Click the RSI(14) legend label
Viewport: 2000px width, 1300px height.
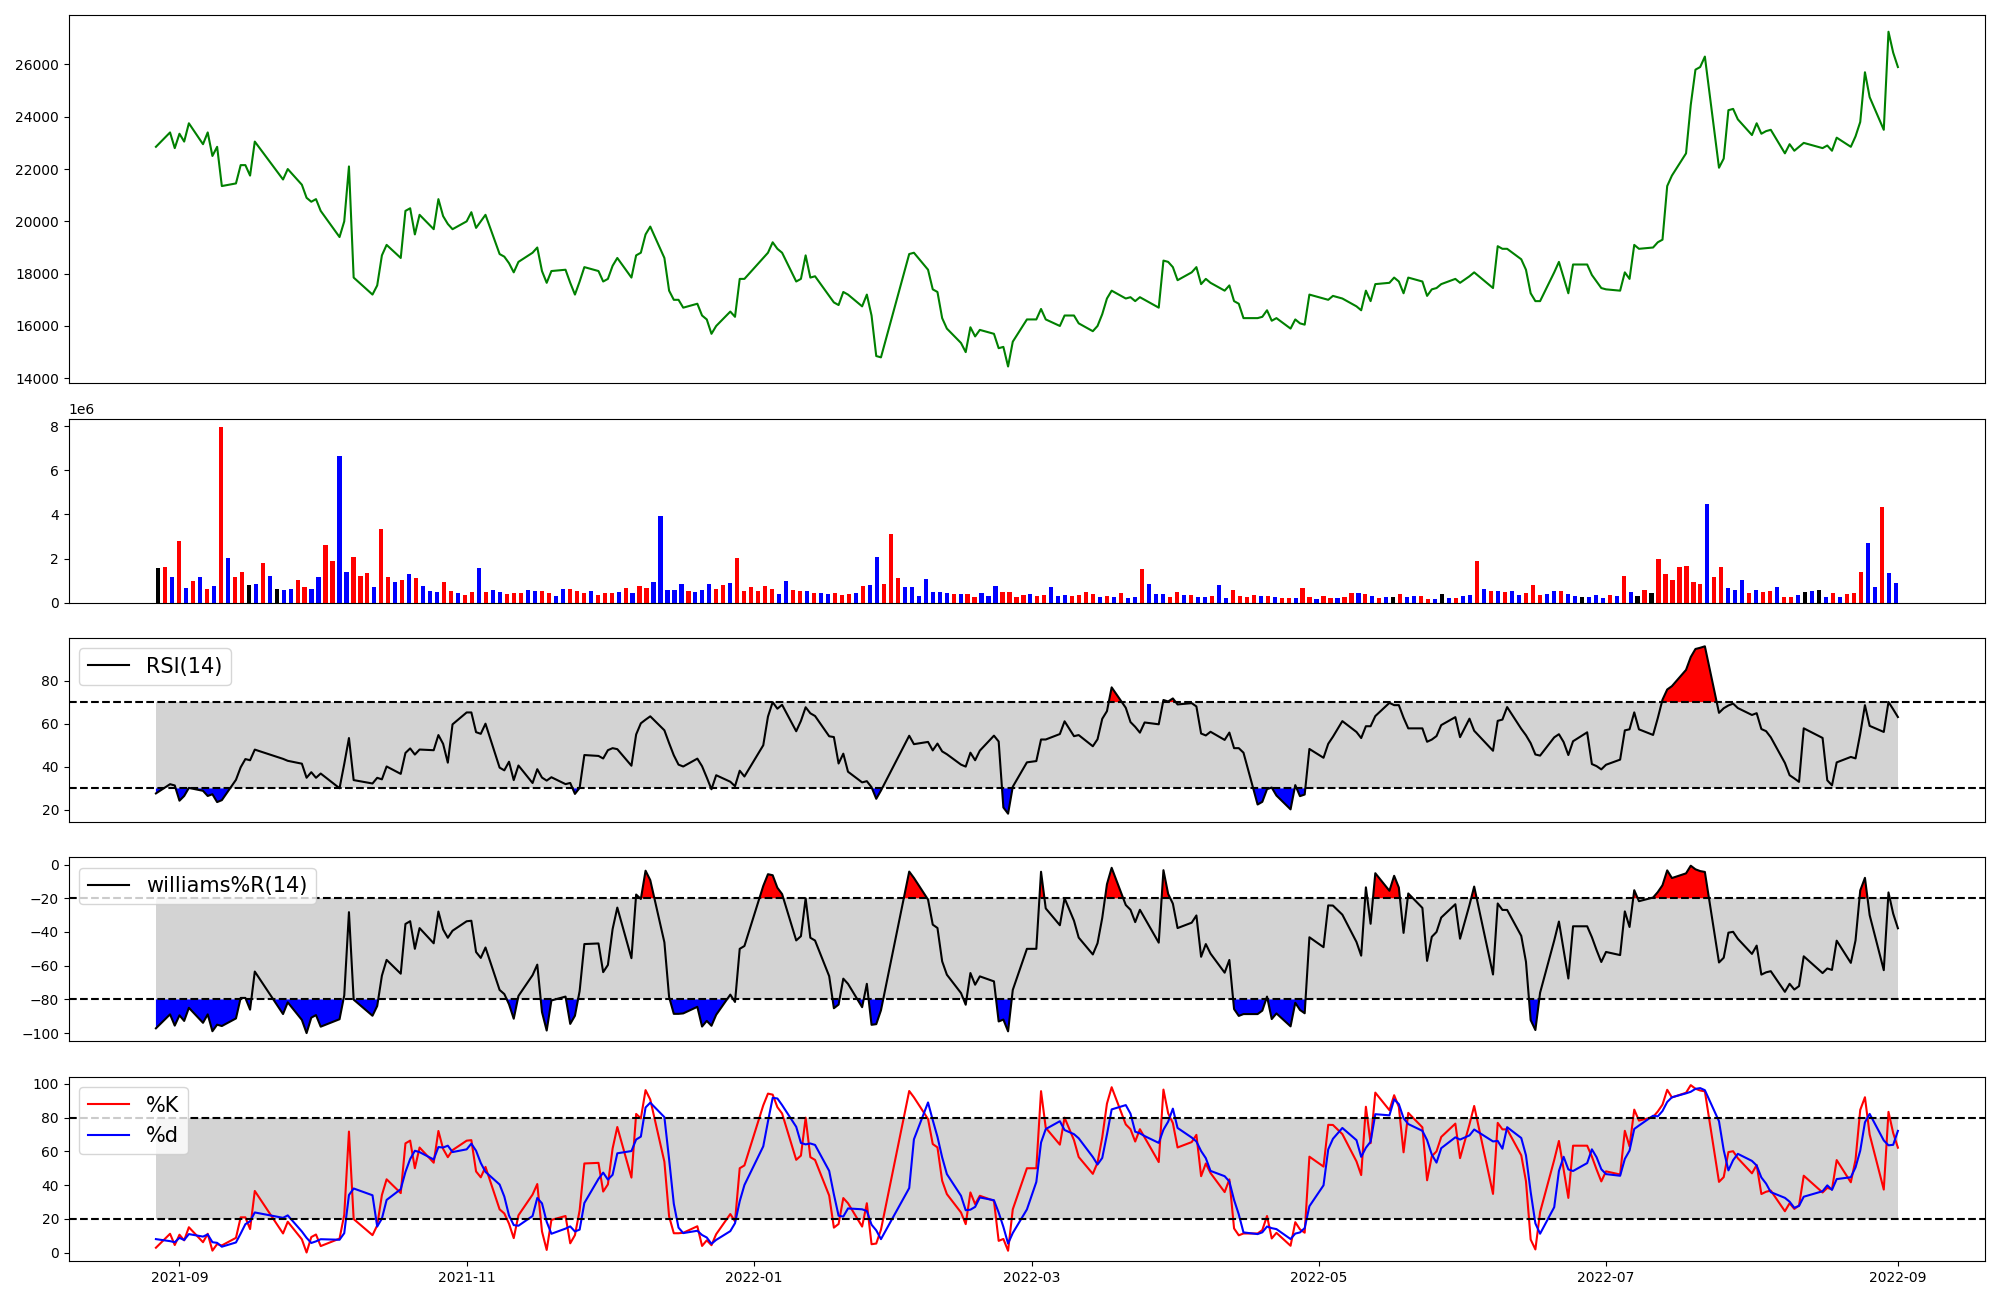[x=184, y=666]
